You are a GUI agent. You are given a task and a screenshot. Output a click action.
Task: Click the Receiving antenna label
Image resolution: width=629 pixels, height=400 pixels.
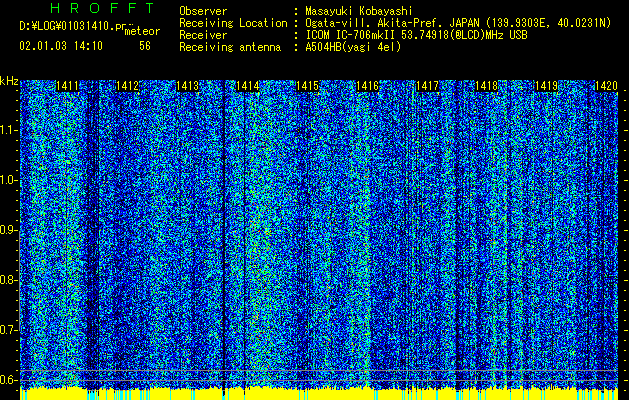[230, 47]
